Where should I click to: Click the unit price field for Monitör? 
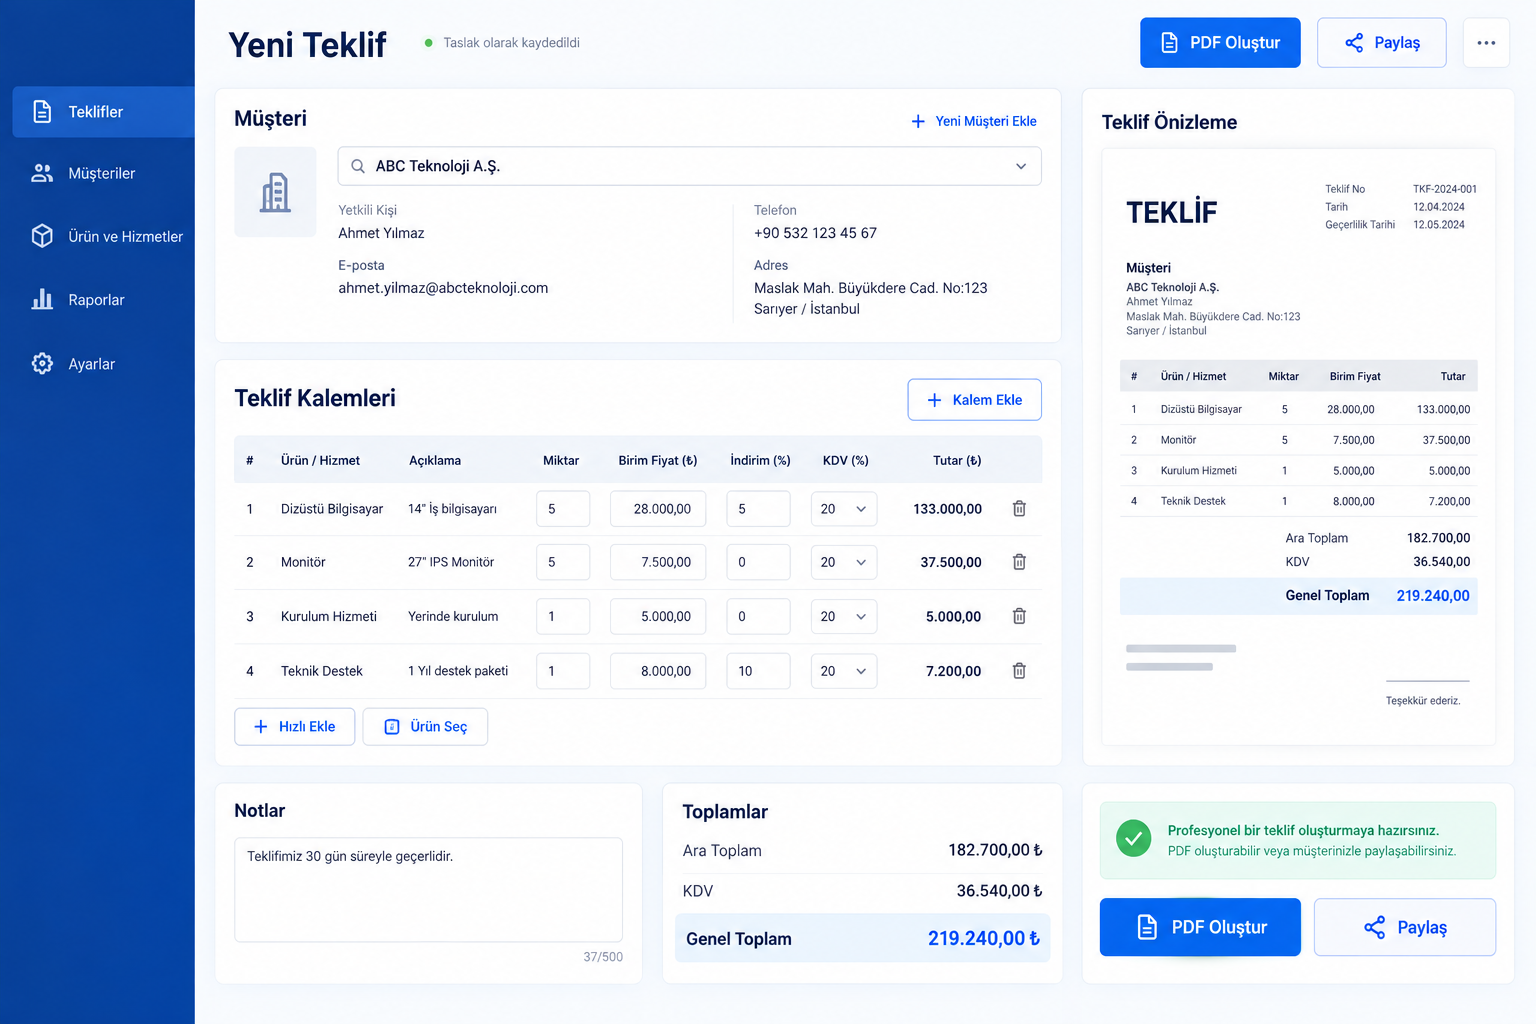pyautogui.click(x=658, y=562)
